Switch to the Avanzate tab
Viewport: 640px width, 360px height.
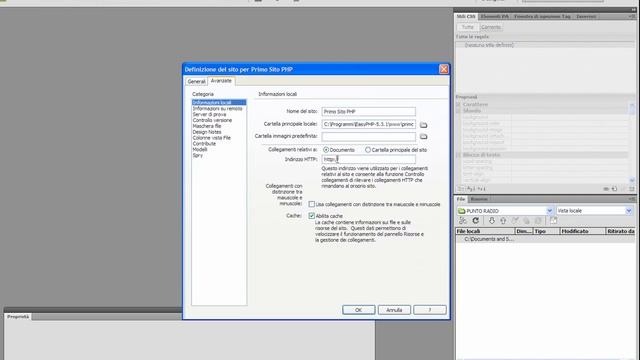pos(221,81)
